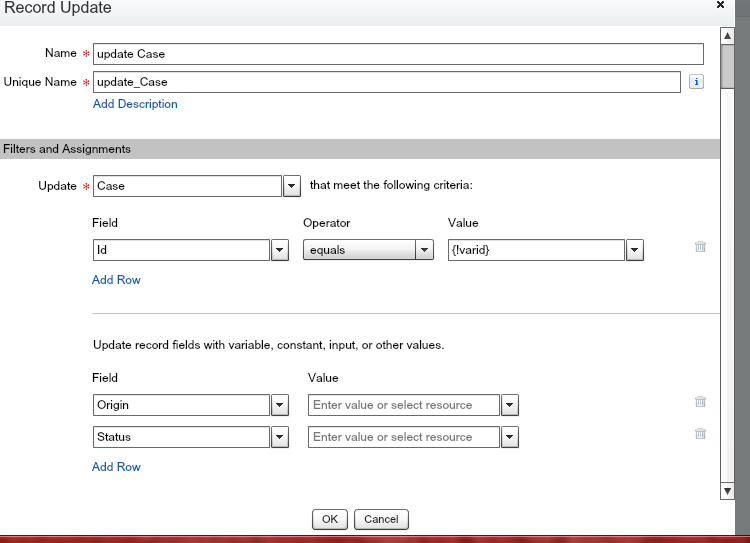Open resource picker for Origin value
This screenshot has width=750, height=543.
click(x=510, y=405)
